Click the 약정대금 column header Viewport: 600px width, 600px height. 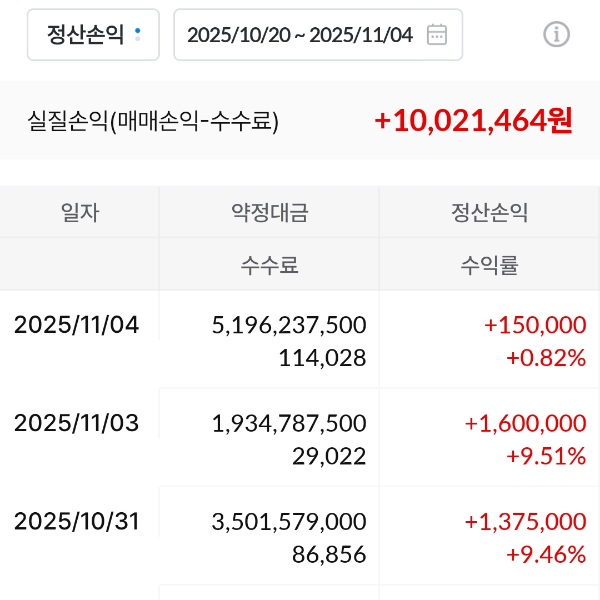[269, 212]
